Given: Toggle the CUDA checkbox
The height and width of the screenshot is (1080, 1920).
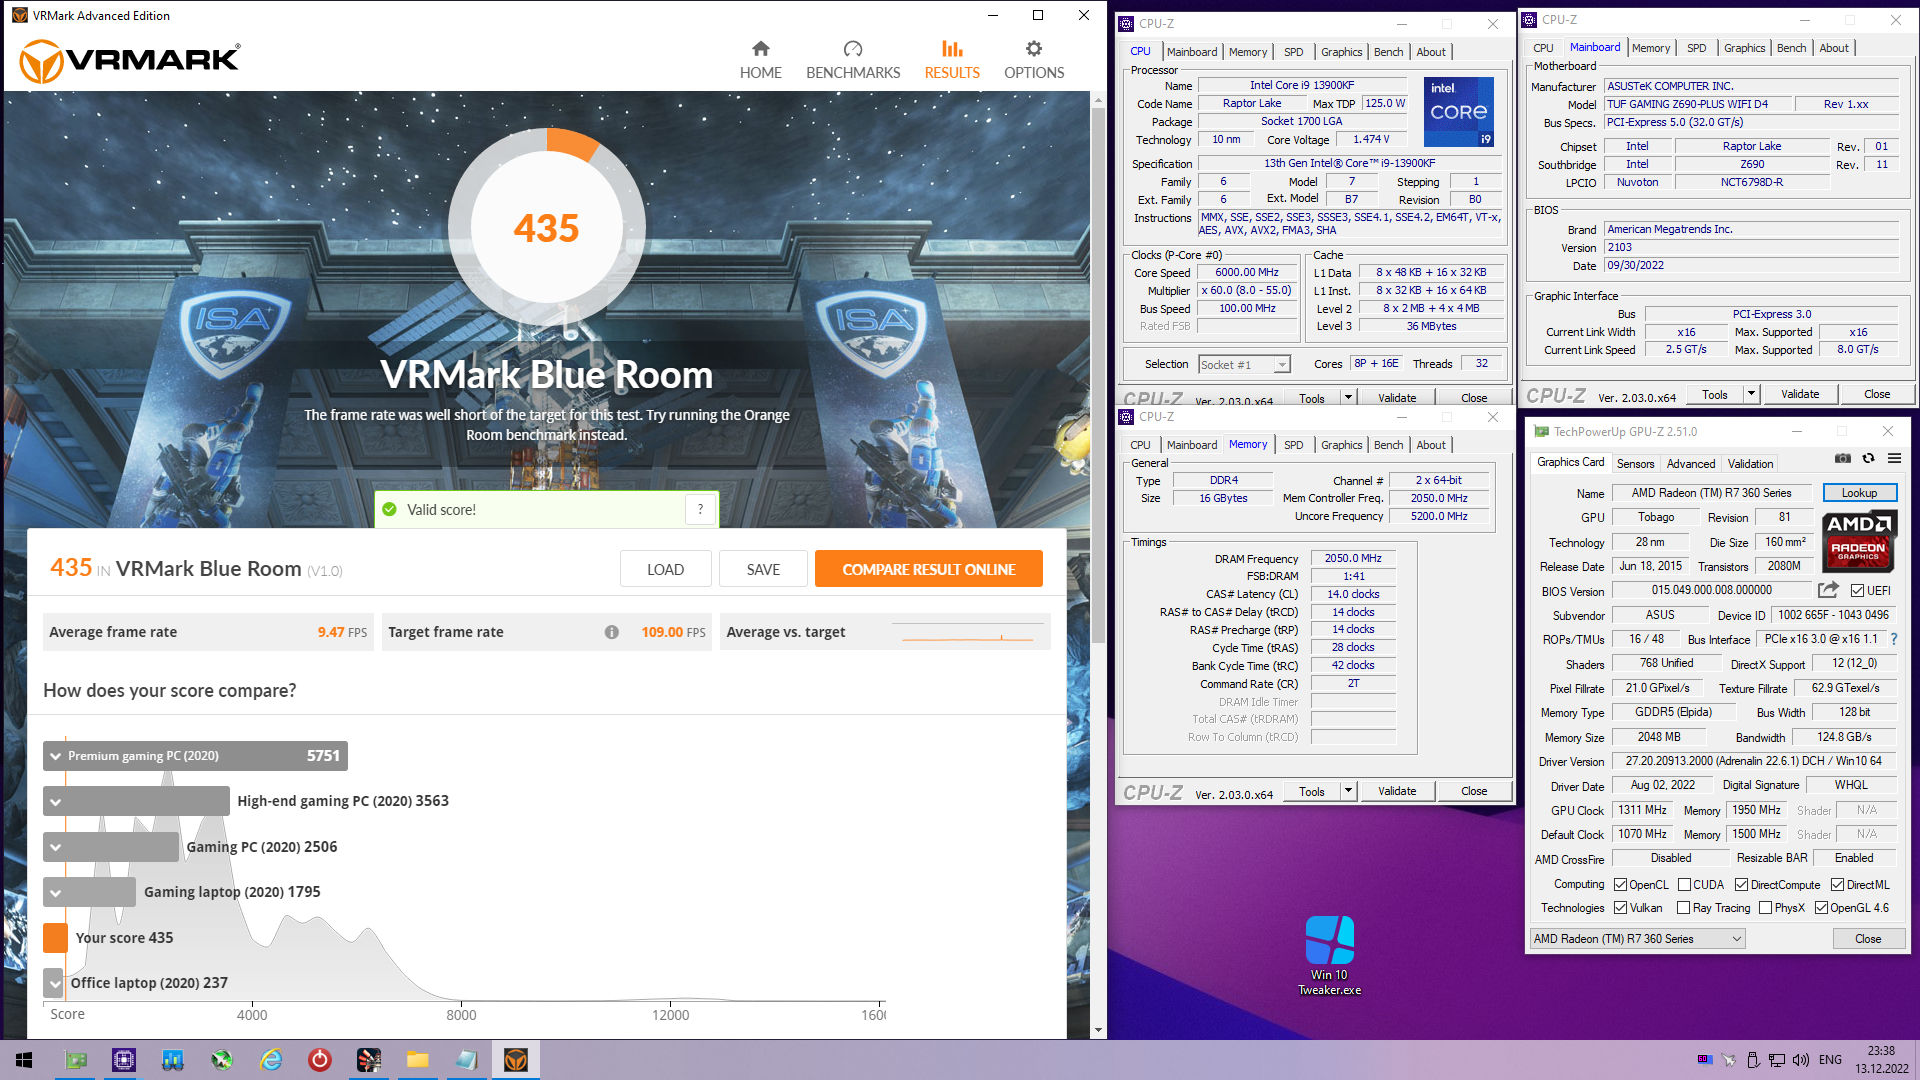Looking at the screenshot, I should pyautogui.click(x=1684, y=885).
